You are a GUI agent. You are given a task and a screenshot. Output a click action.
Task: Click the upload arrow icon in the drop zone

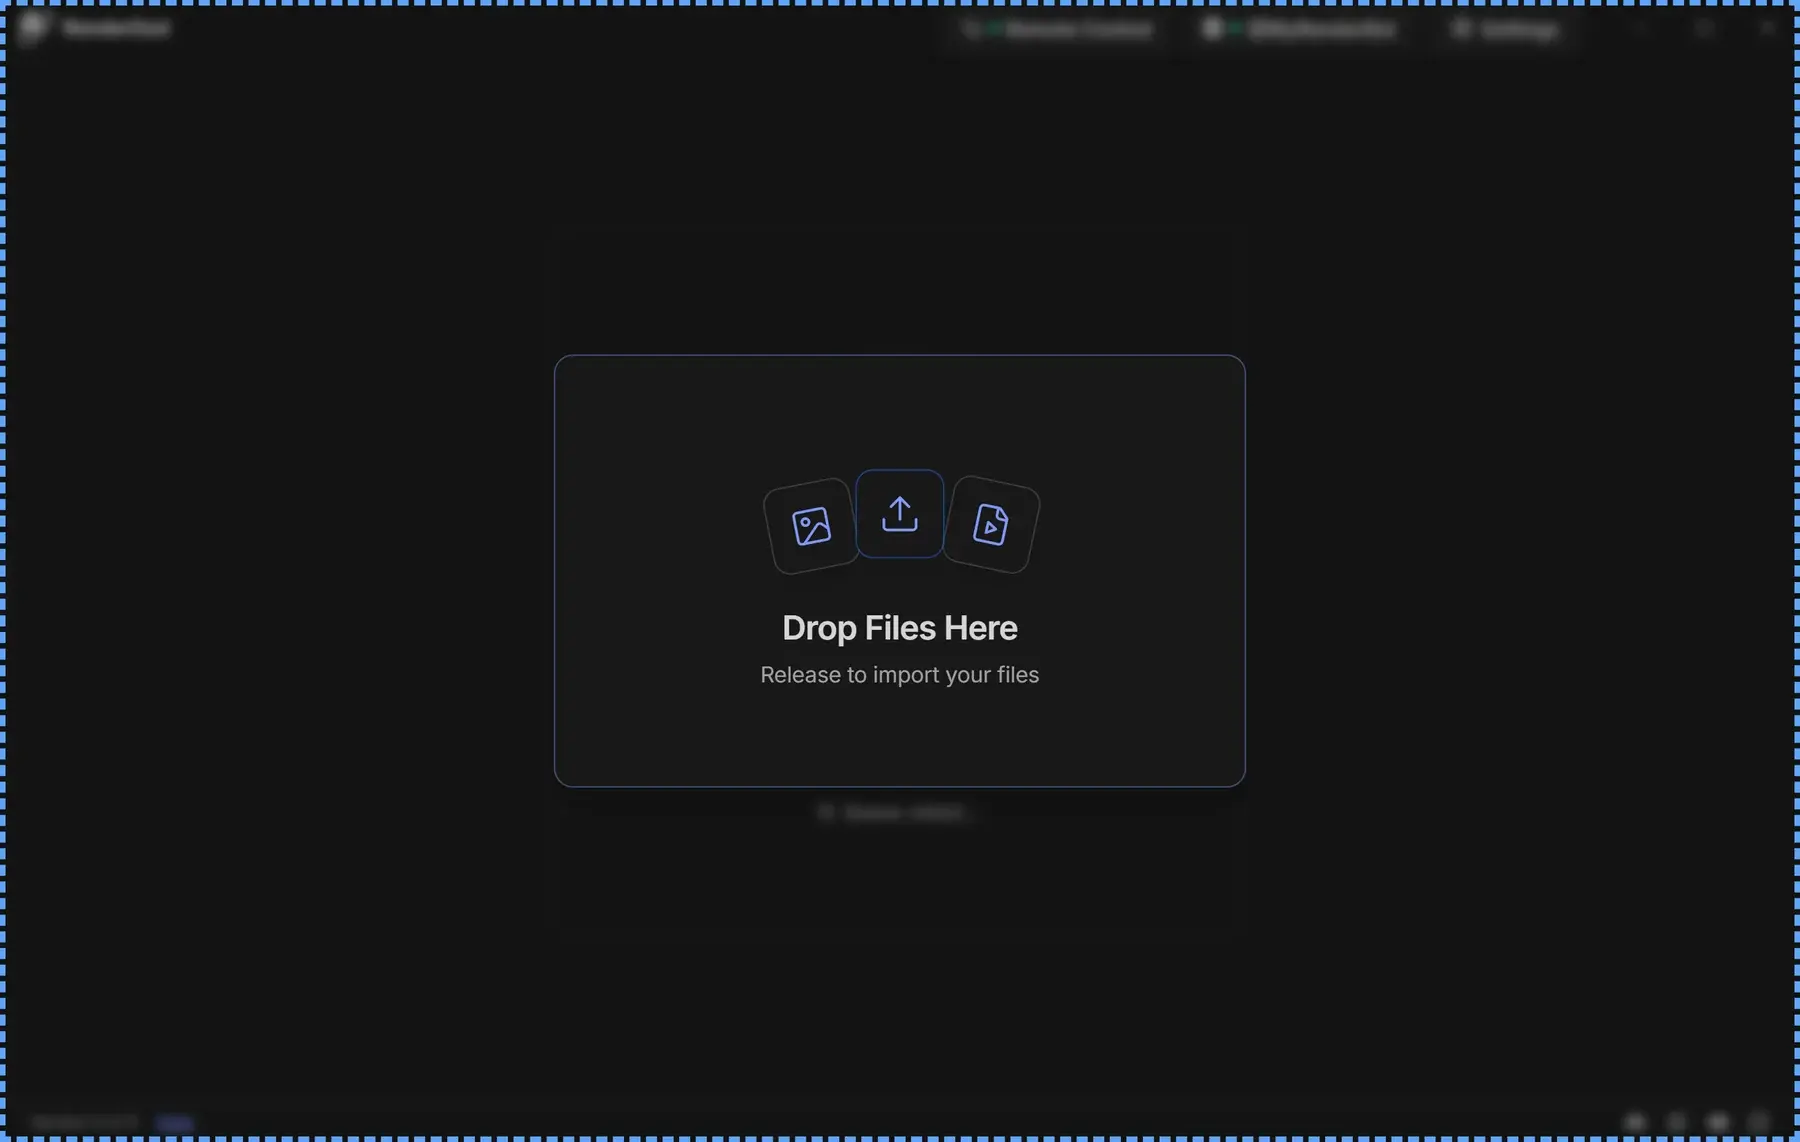[899, 514]
